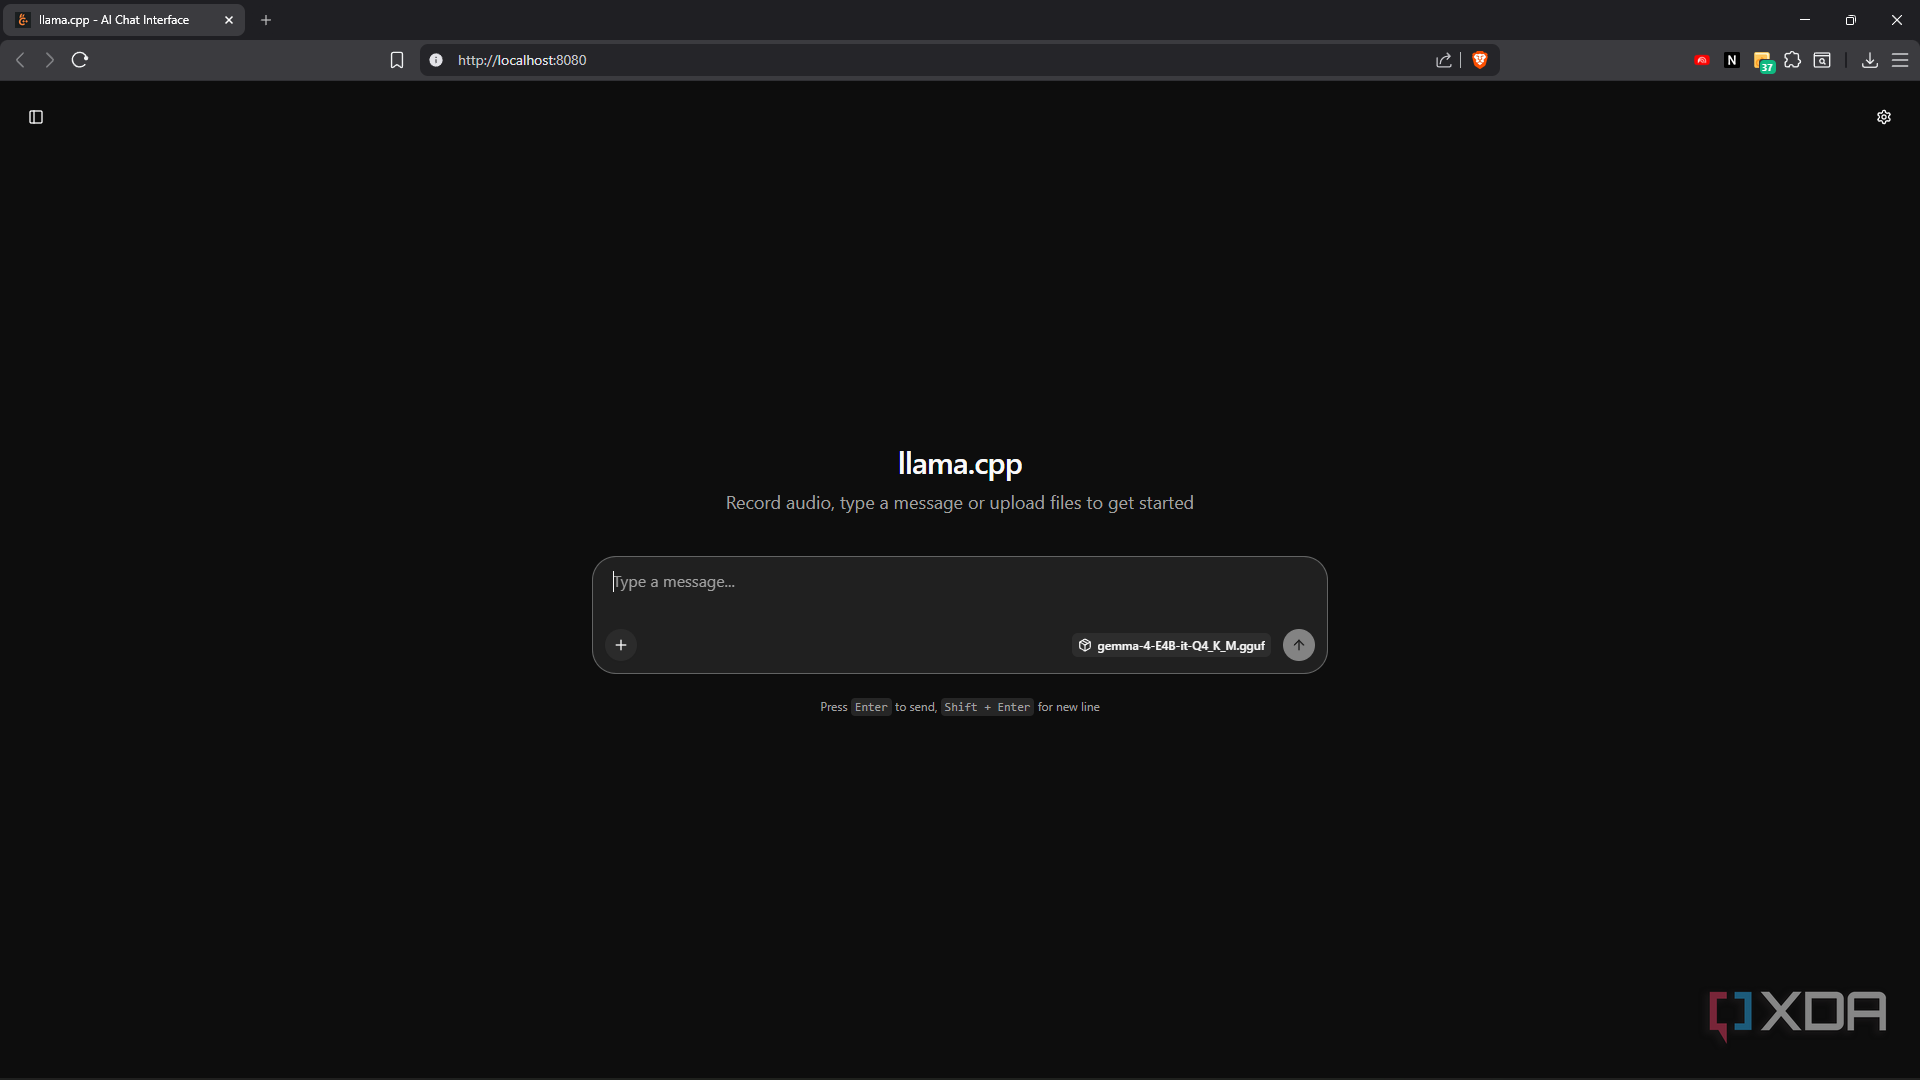The image size is (1920, 1080).
Task: Minimize the browser window
Action: (1805, 20)
